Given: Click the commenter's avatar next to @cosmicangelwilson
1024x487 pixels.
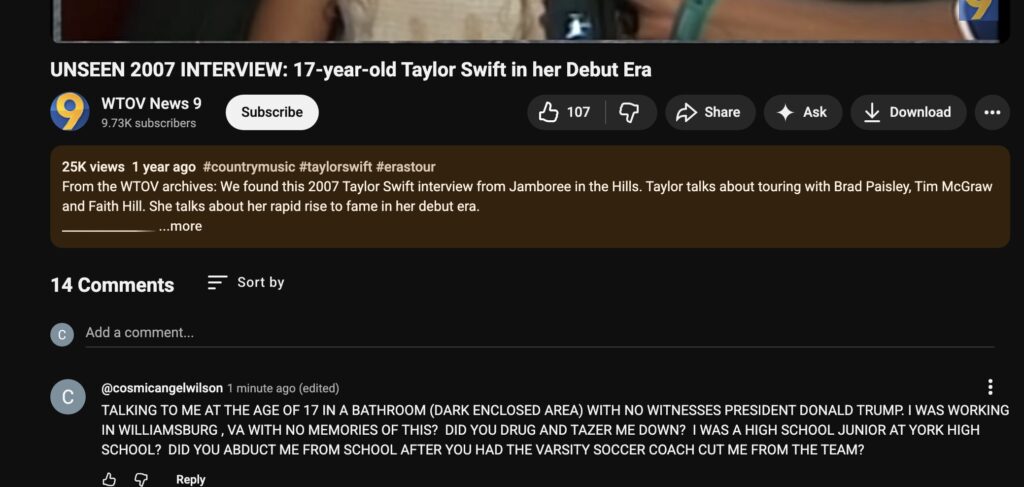Looking at the screenshot, I should click(x=68, y=397).
